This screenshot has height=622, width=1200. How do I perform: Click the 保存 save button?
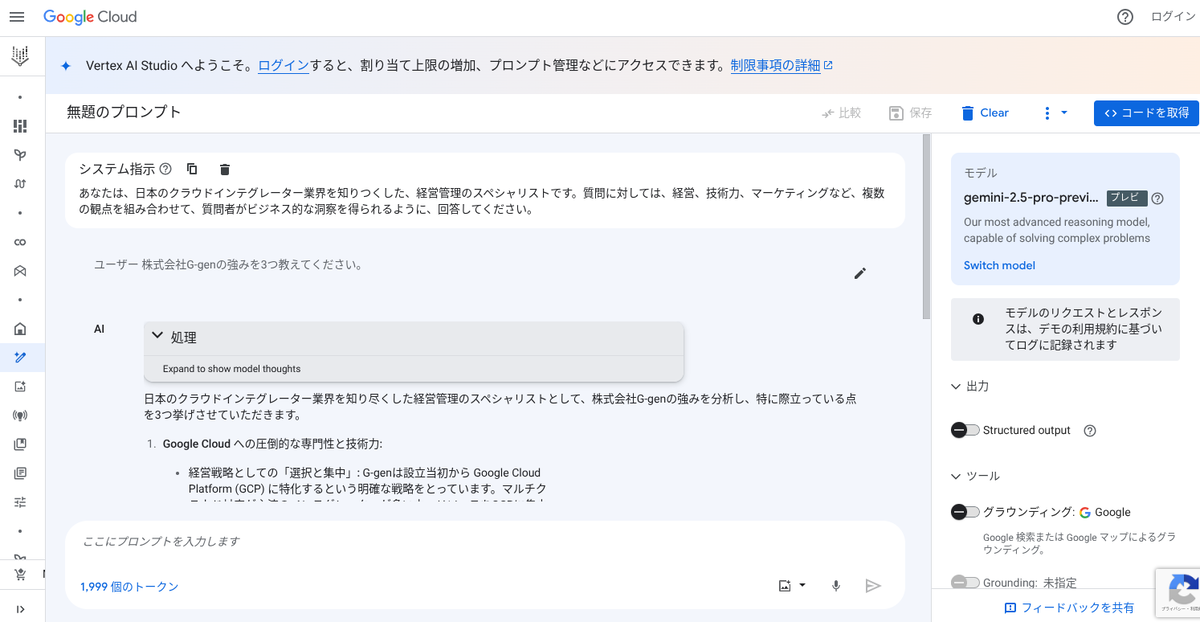911,113
